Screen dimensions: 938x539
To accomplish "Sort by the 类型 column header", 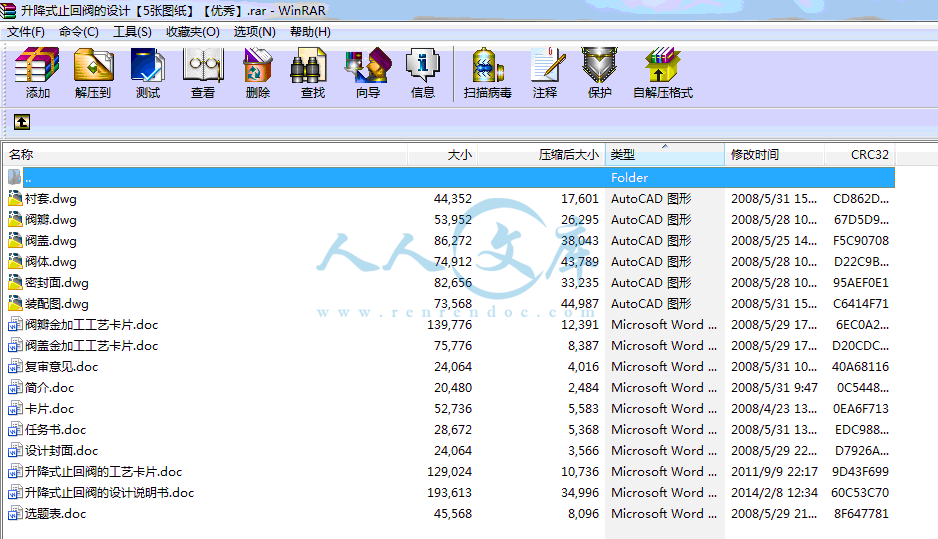I will point(665,155).
